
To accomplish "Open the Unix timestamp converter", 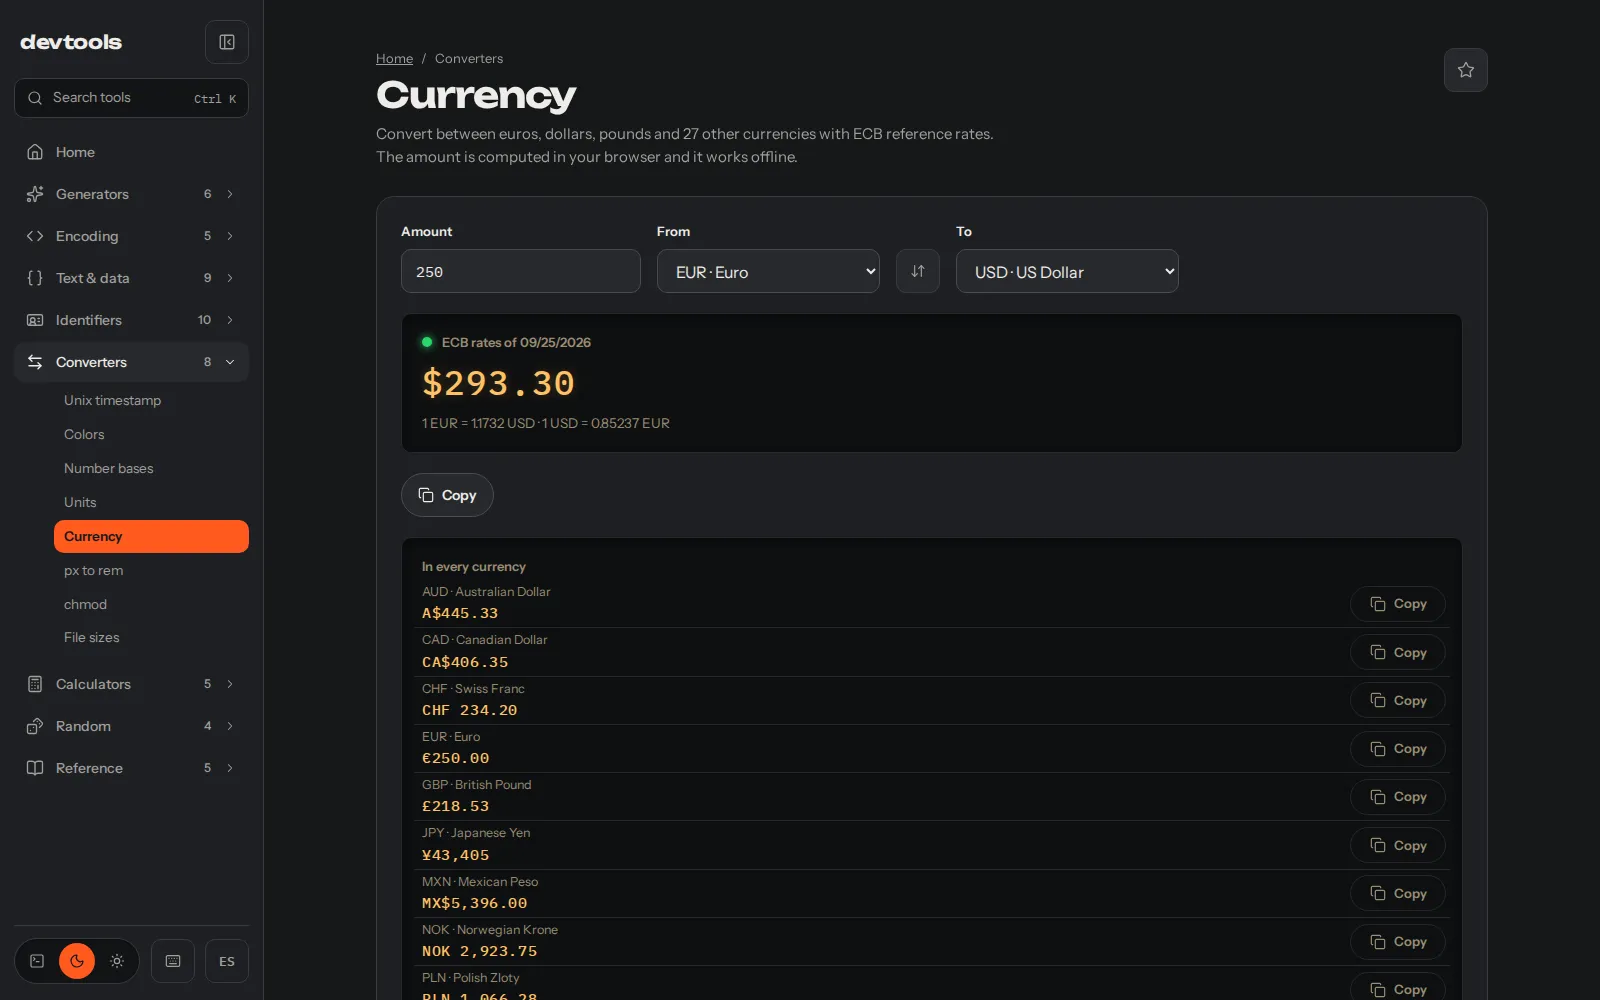I will pos(151,400).
